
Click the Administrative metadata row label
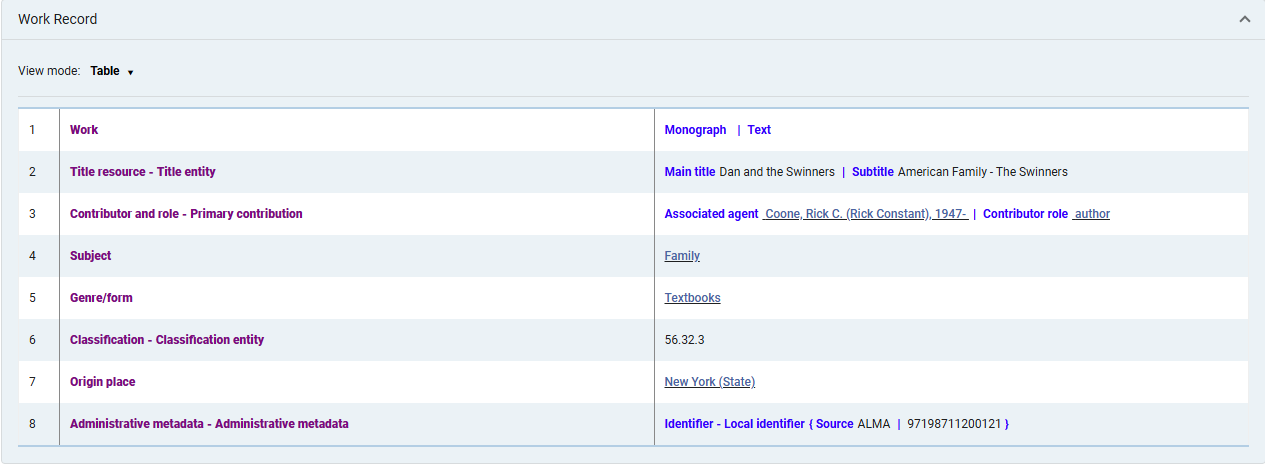pyautogui.click(x=209, y=424)
